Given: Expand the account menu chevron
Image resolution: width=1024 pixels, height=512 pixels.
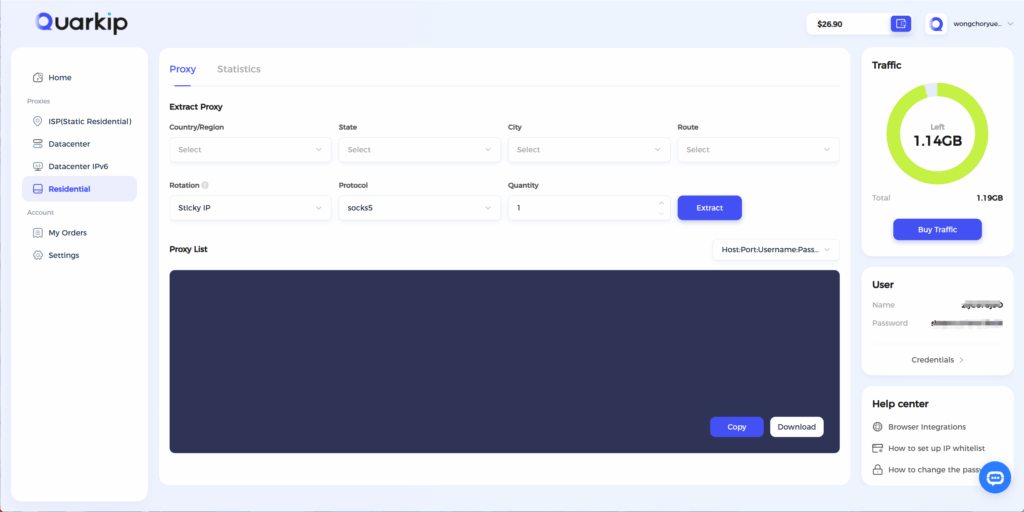Looking at the screenshot, I should click(1010, 24).
